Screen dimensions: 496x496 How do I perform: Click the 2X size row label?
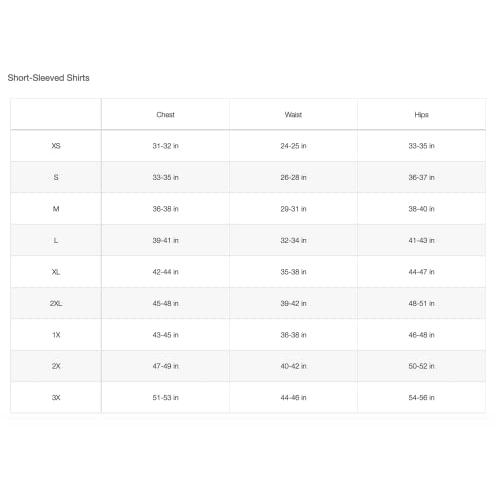click(x=56, y=366)
